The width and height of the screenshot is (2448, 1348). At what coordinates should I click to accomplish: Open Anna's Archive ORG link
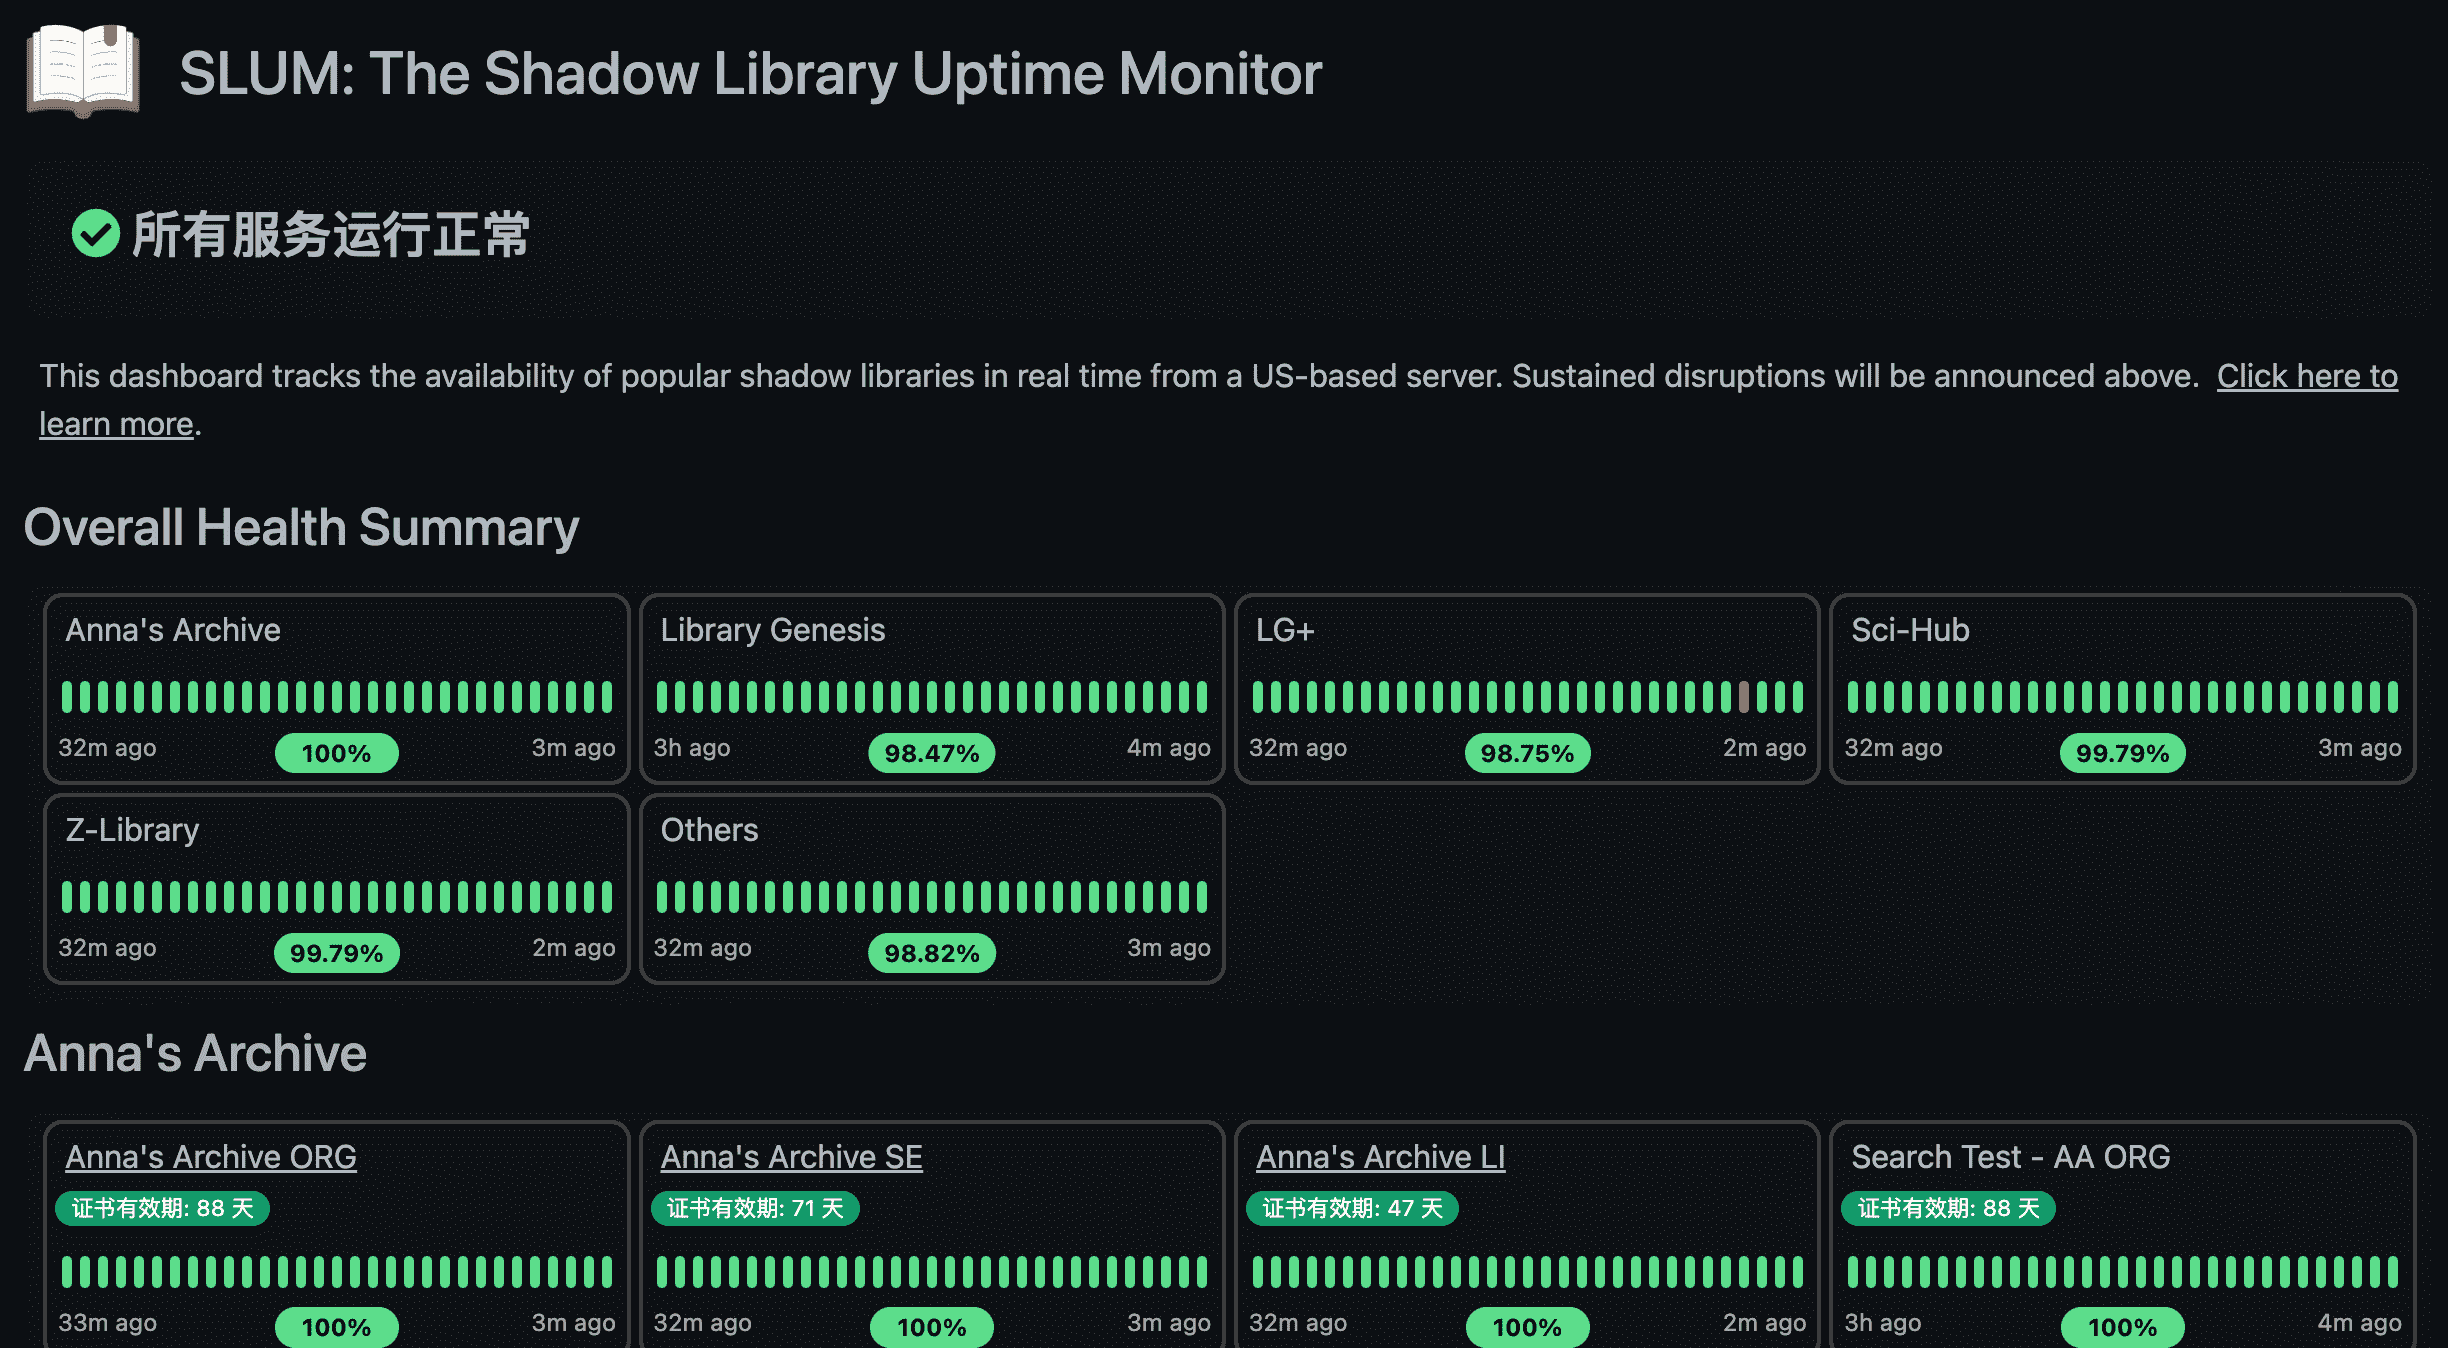pos(211,1157)
